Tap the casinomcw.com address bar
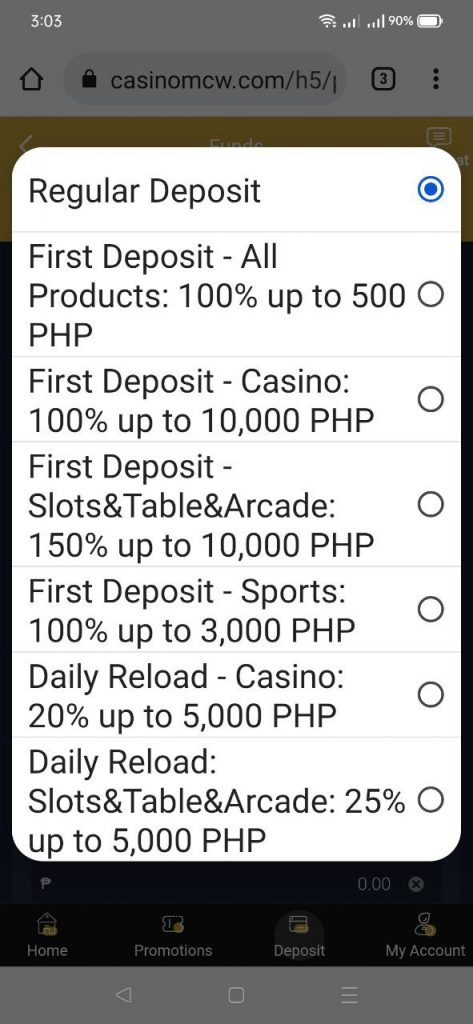Viewport: 473px width, 1024px height. (x=204, y=80)
